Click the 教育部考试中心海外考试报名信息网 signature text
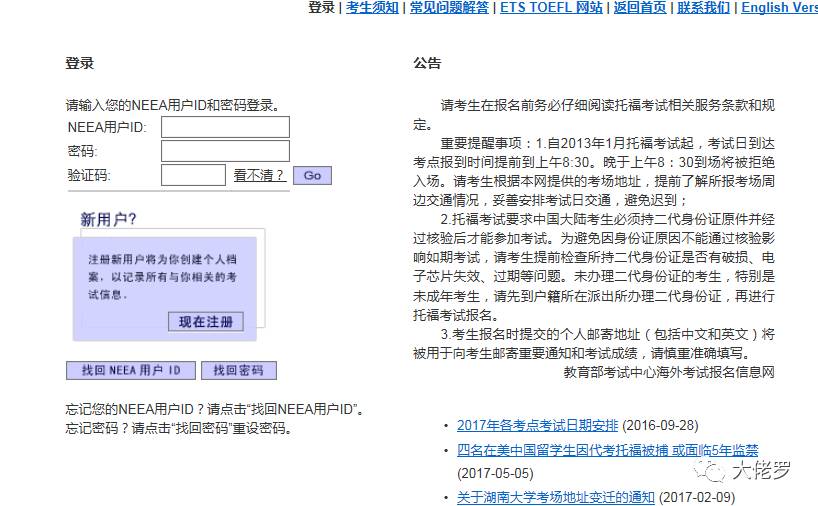This screenshot has width=818, height=506. [669, 372]
